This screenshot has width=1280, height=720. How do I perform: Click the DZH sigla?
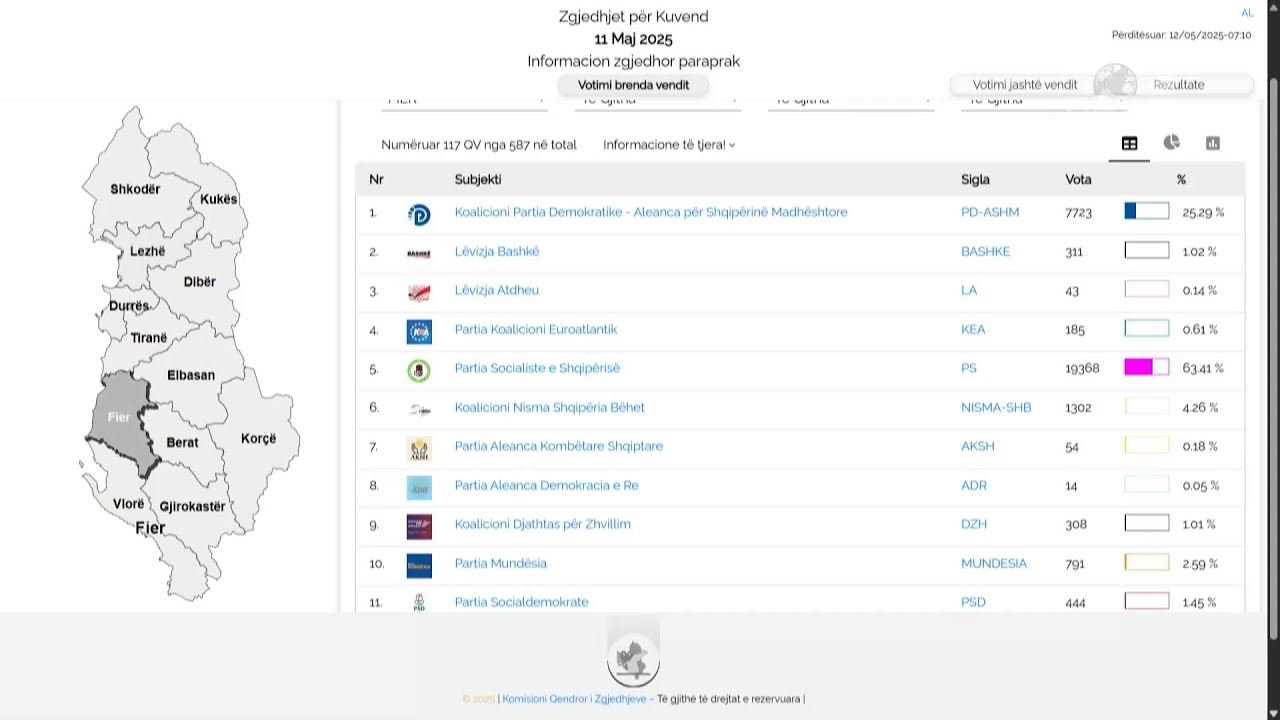[x=975, y=524]
